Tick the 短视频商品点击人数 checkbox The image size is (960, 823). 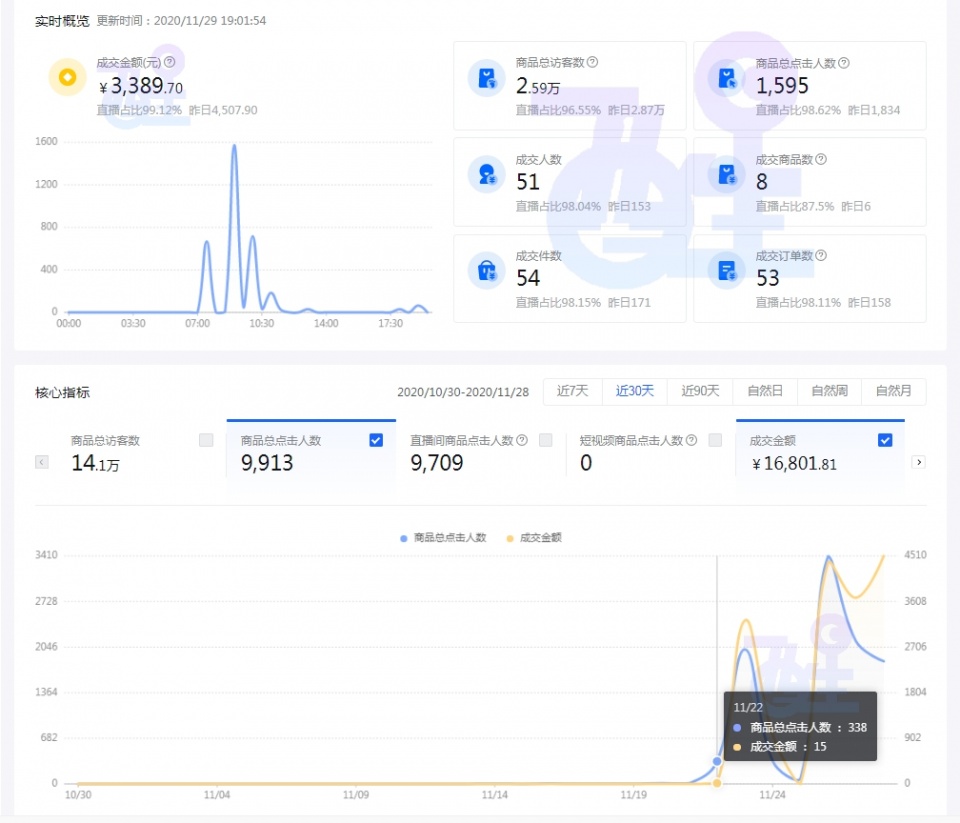(715, 440)
